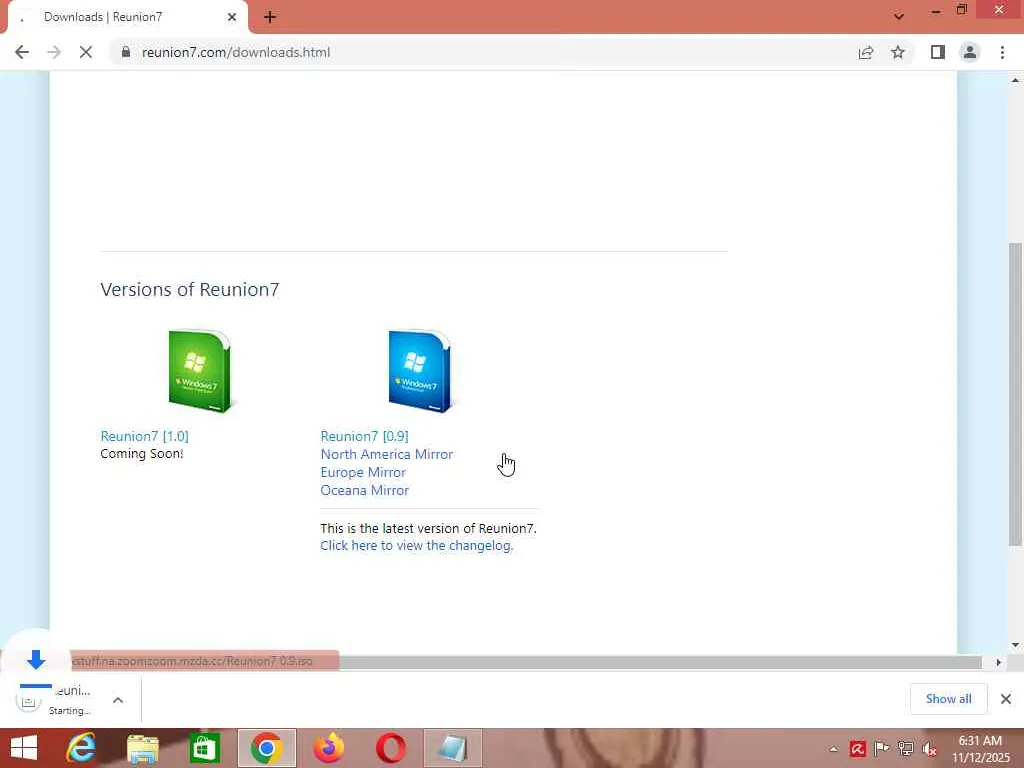This screenshot has width=1024, height=768.
Task: Open the notepad-like app in taskbar
Action: pyautogui.click(x=453, y=748)
